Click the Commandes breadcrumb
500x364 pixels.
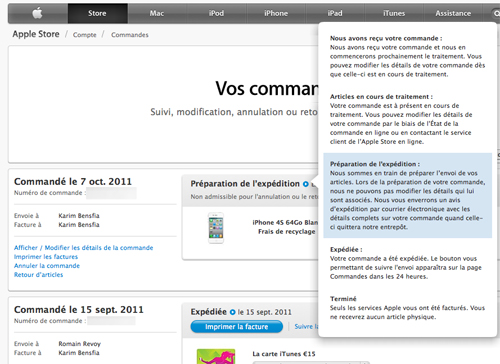[x=130, y=35]
